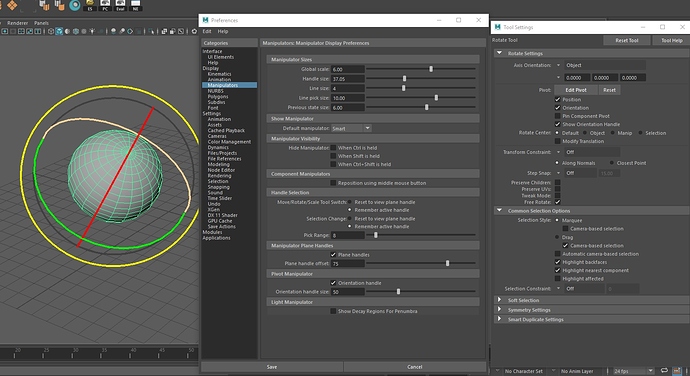Click the Eval shelf icon
The width and height of the screenshot is (690, 376).
click(x=120, y=5)
